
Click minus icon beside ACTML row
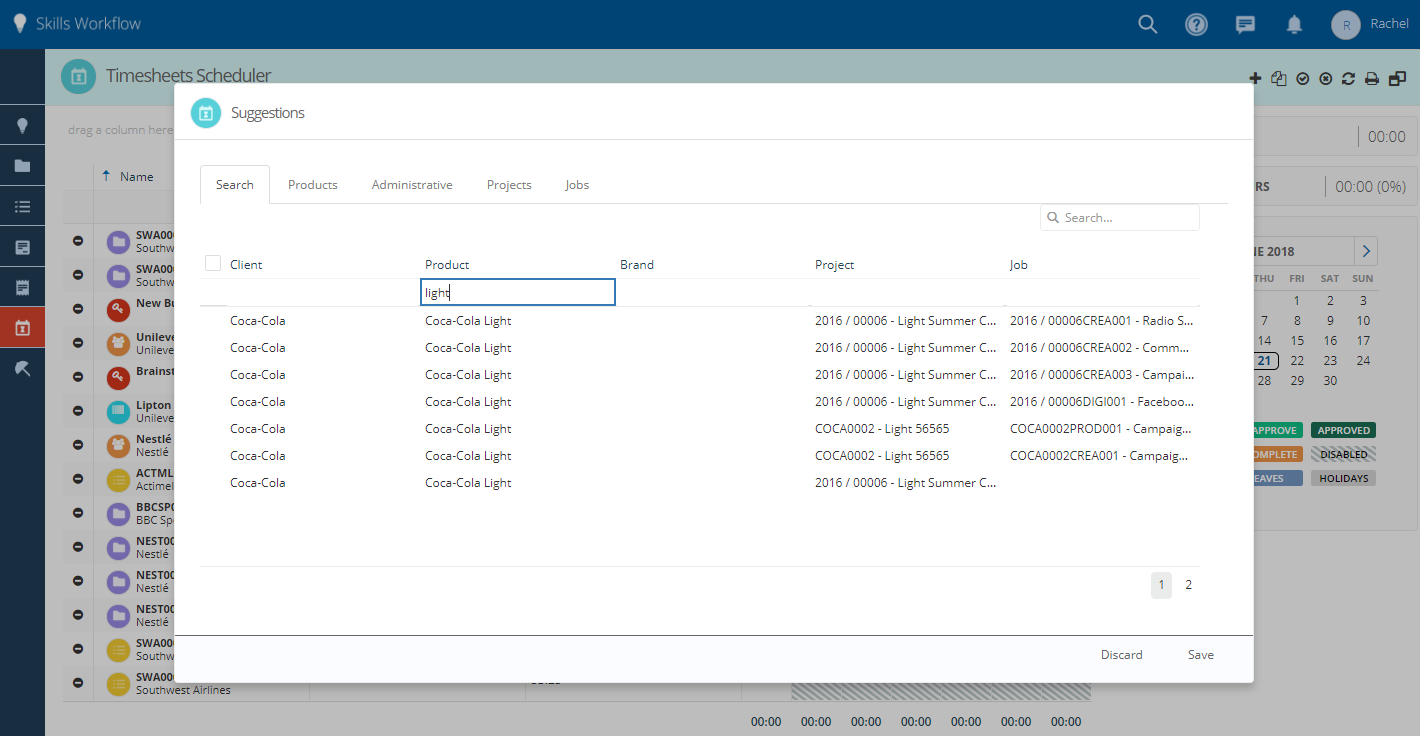(x=78, y=479)
